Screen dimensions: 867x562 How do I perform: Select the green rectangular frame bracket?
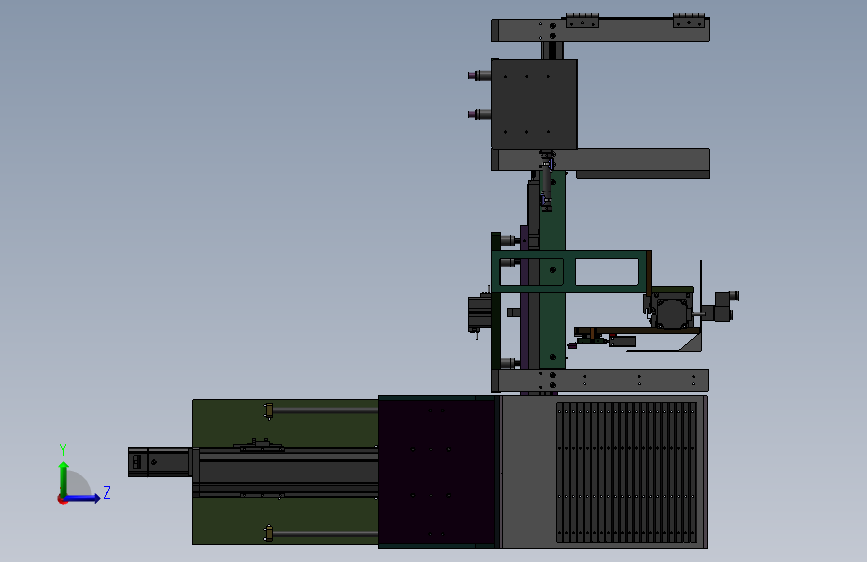click(571, 271)
